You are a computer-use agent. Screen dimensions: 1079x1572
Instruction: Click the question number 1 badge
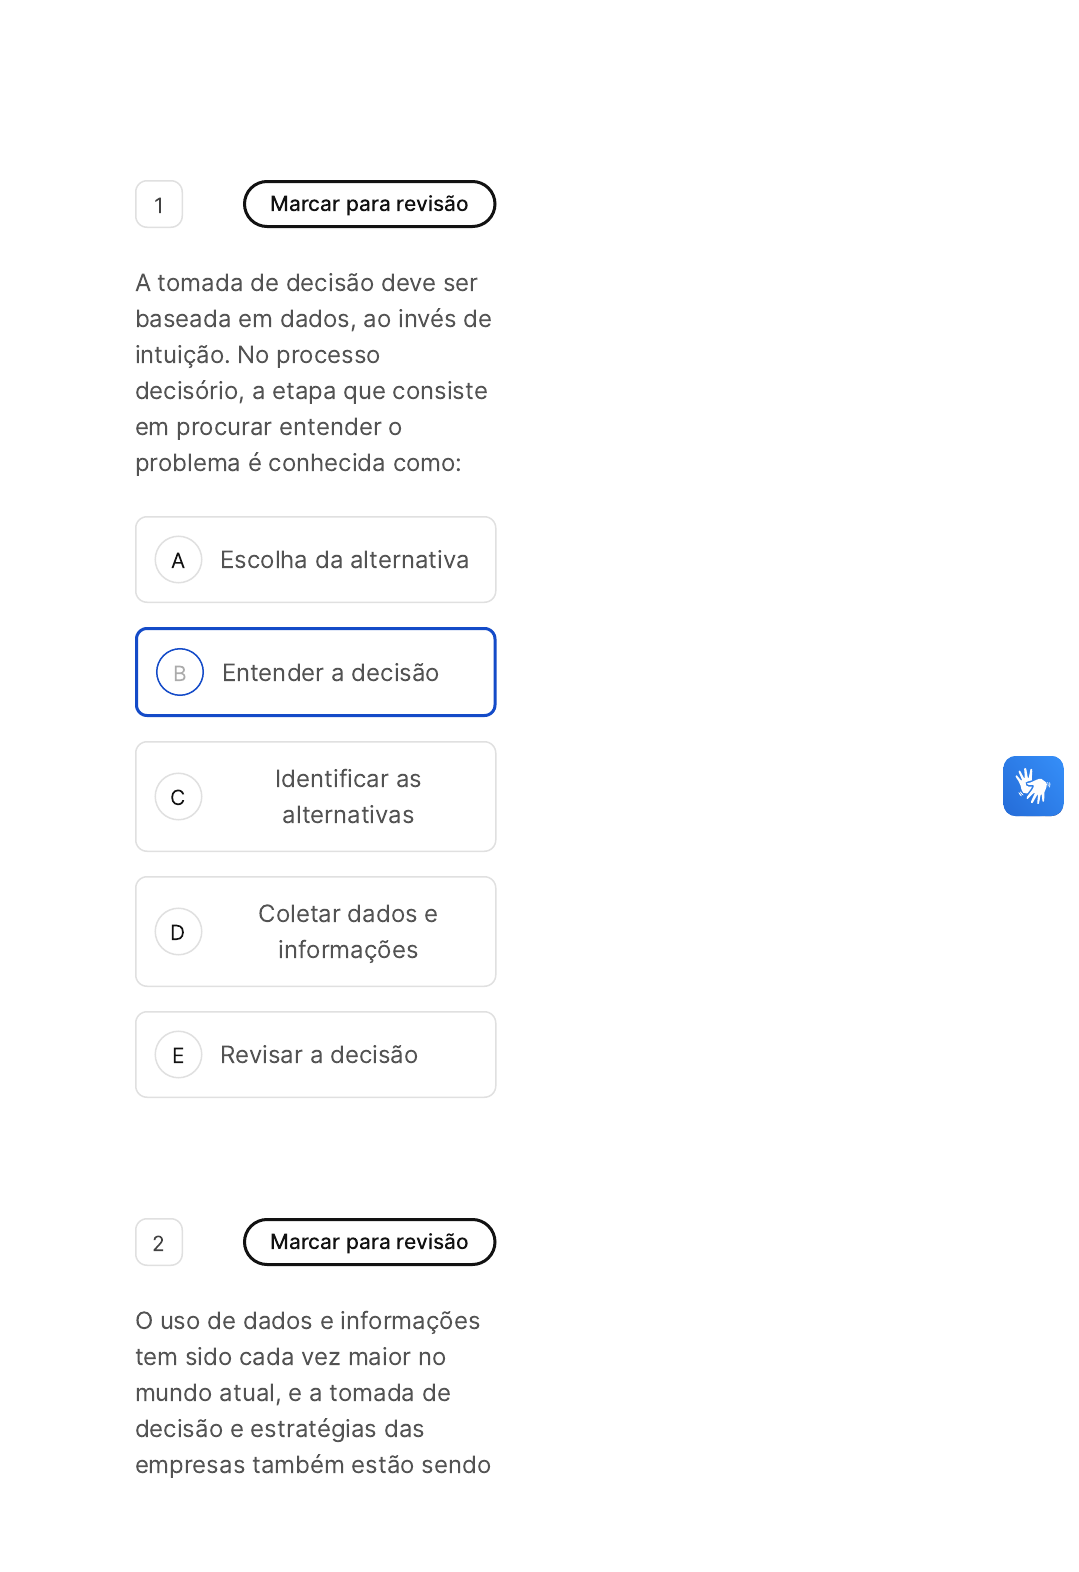159,204
